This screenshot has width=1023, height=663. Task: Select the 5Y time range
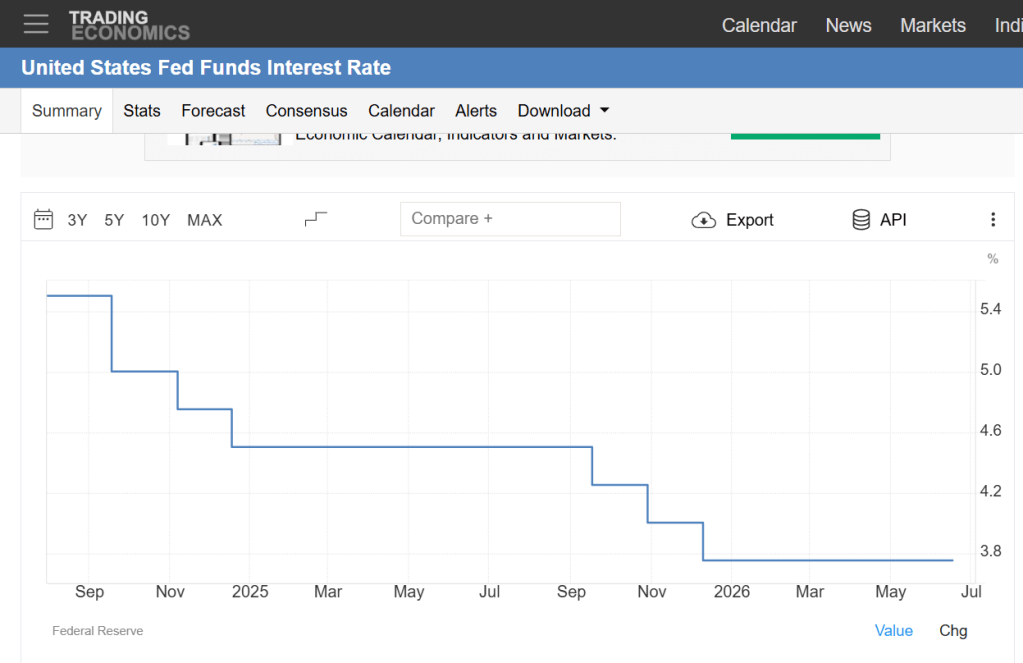114,221
